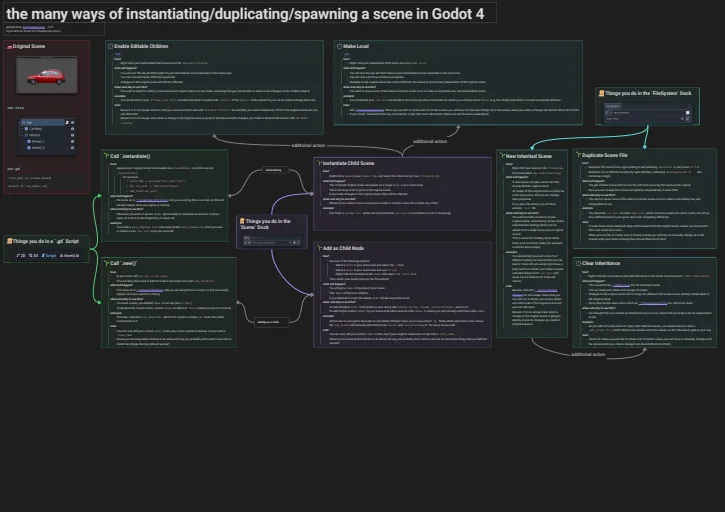Click the back arrow in FileSystem dock image
725x512 pixels.
tap(607, 112)
